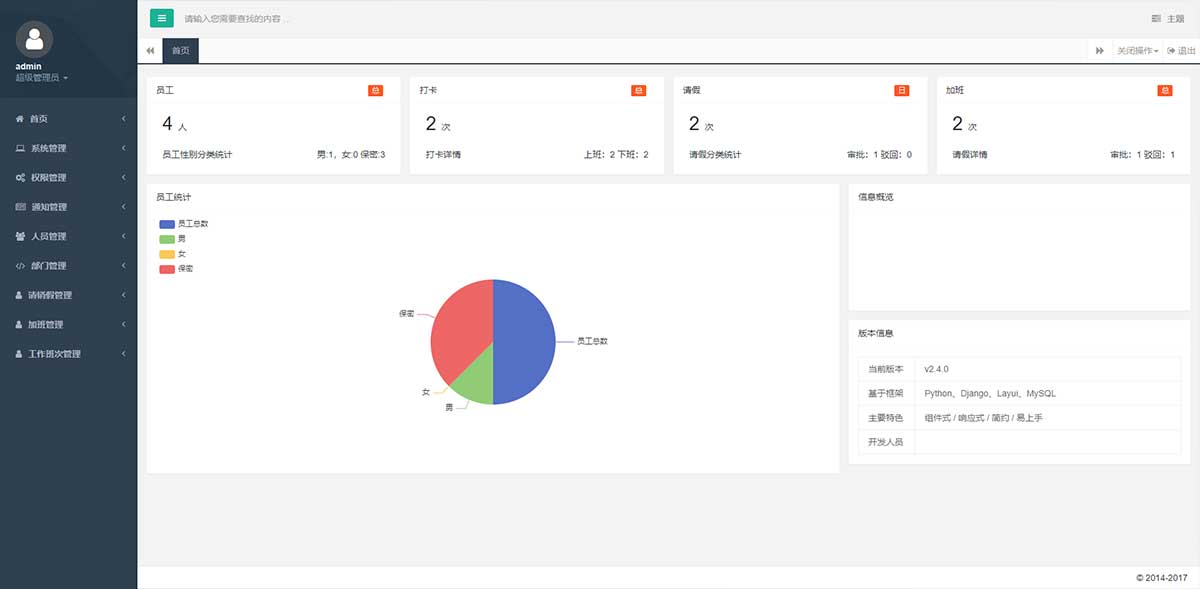Viewport: 1200px width, 589px height.
Task: Click the 退出 logout link
Action: click(x=1181, y=50)
